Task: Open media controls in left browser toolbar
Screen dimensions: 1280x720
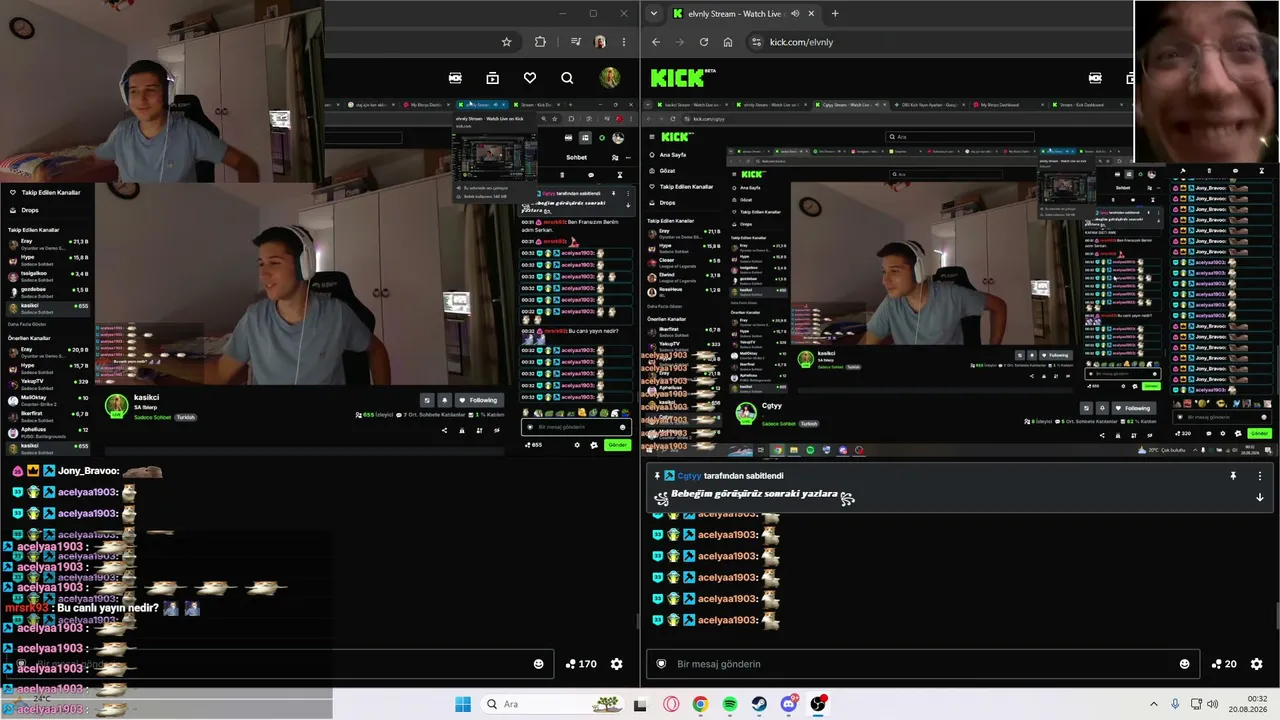Action: click(575, 42)
